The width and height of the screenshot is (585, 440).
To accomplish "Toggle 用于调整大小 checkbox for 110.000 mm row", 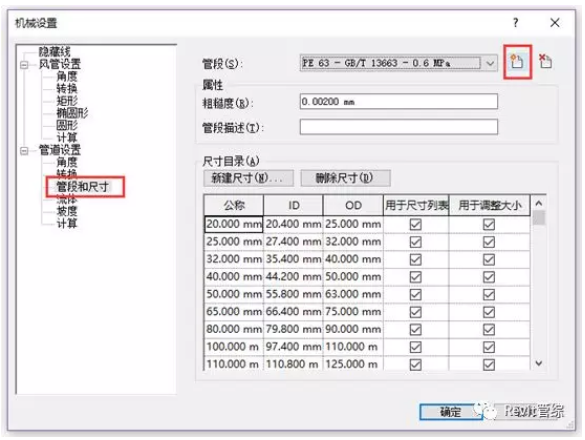I will coord(489,364).
